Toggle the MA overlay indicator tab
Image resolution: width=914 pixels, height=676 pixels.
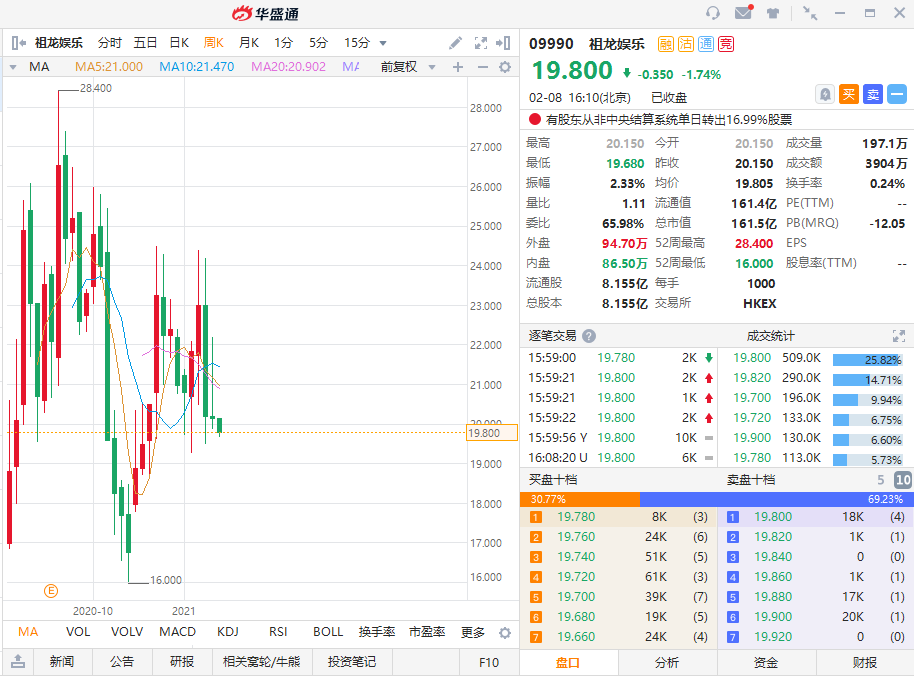pyautogui.click(x=28, y=632)
